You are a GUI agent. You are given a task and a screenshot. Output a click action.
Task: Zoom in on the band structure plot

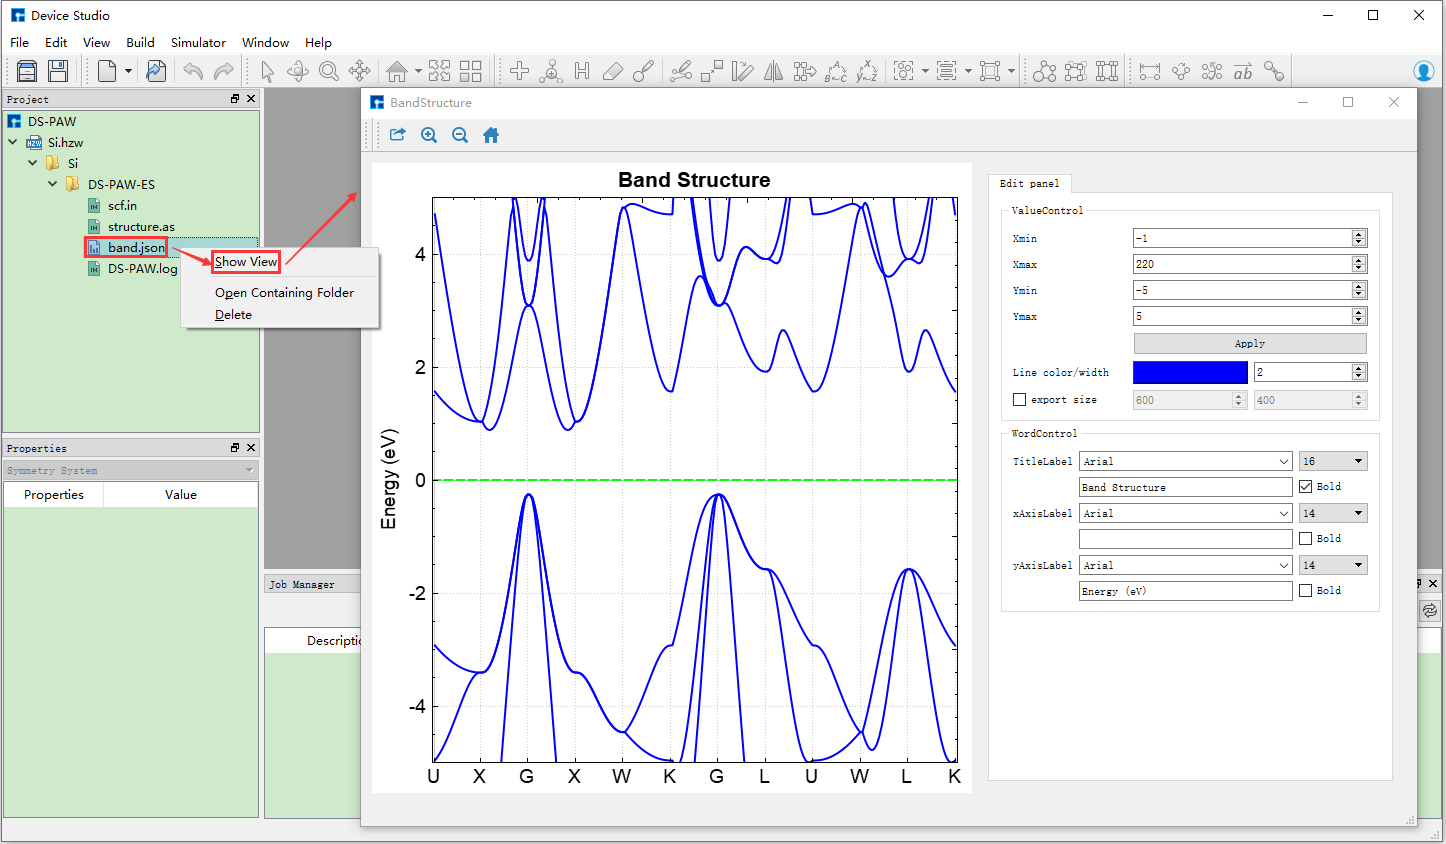point(429,135)
